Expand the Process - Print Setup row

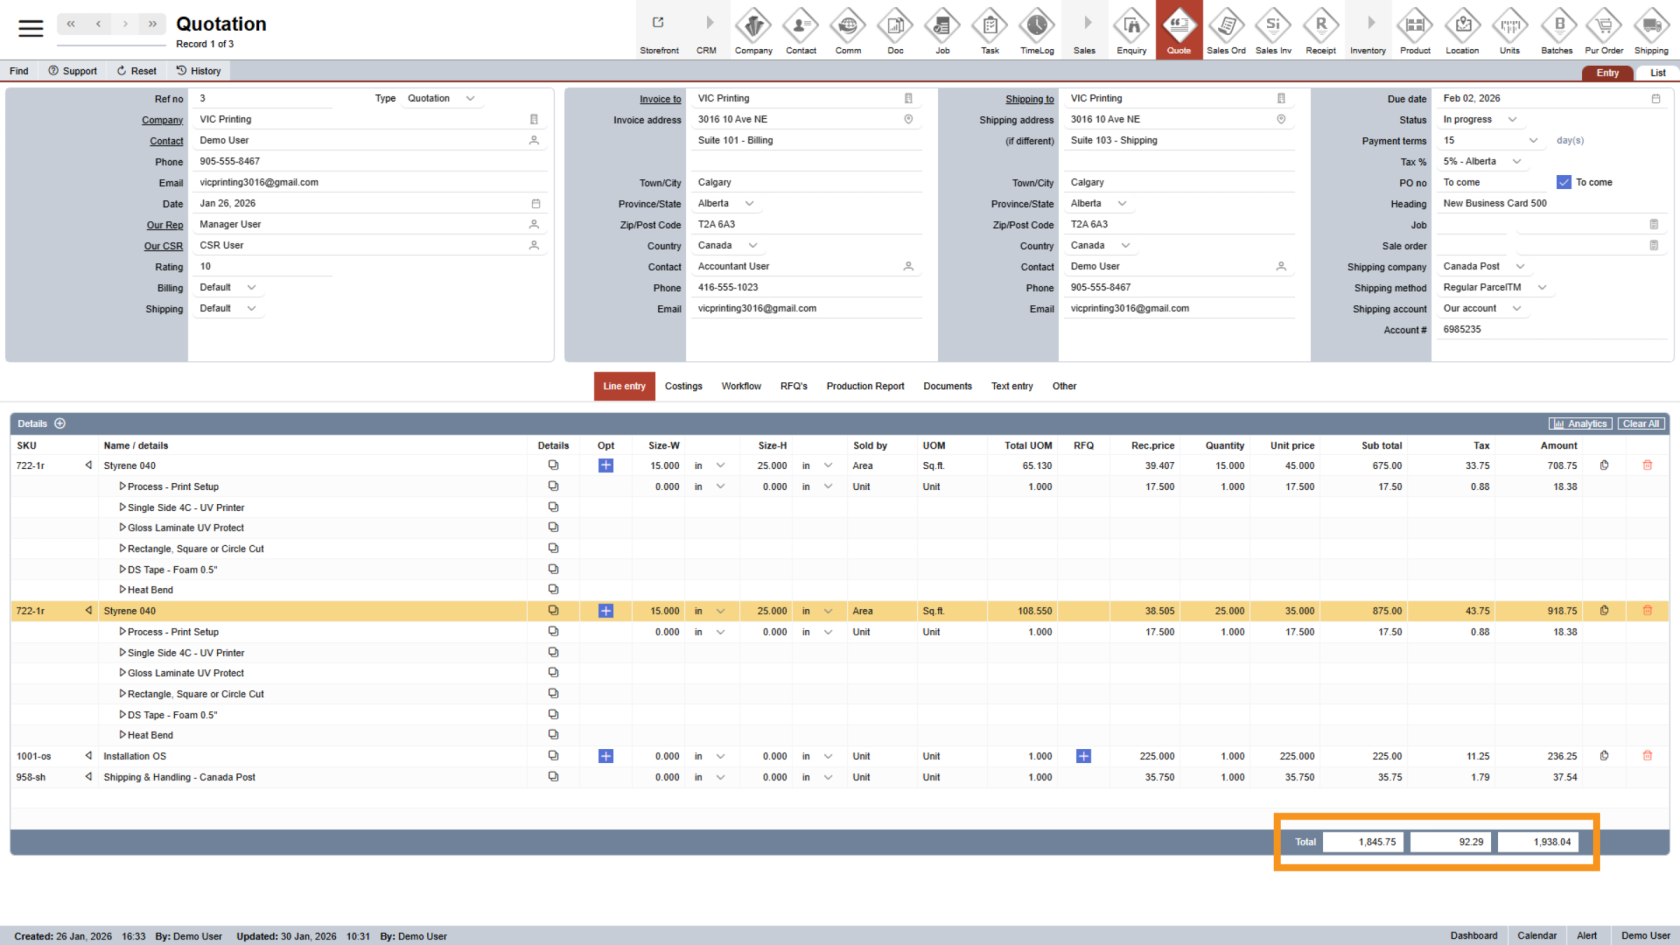[123, 487]
